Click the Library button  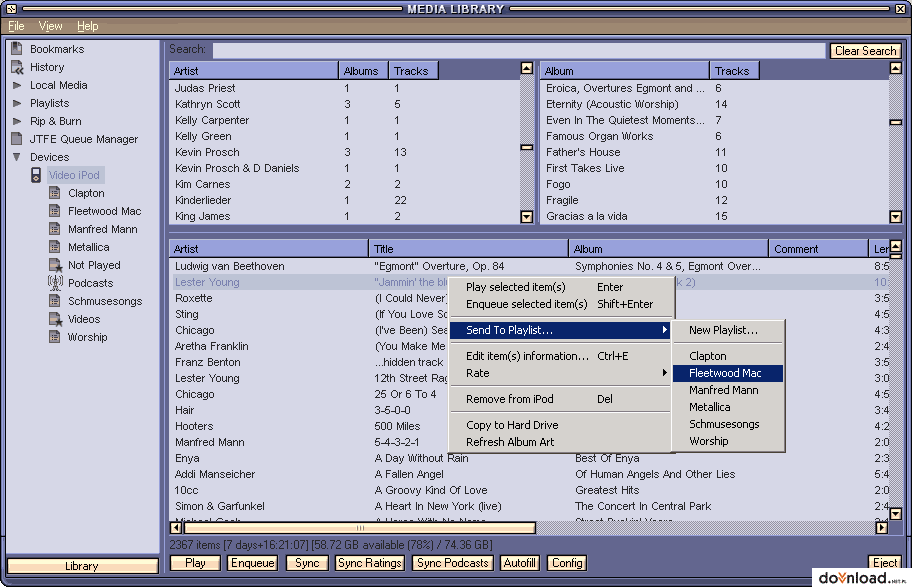[x=82, y=566]
